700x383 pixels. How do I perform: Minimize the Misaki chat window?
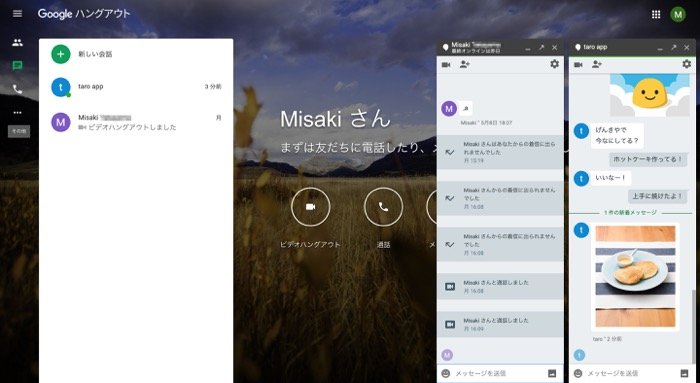[x=528, y=48]
